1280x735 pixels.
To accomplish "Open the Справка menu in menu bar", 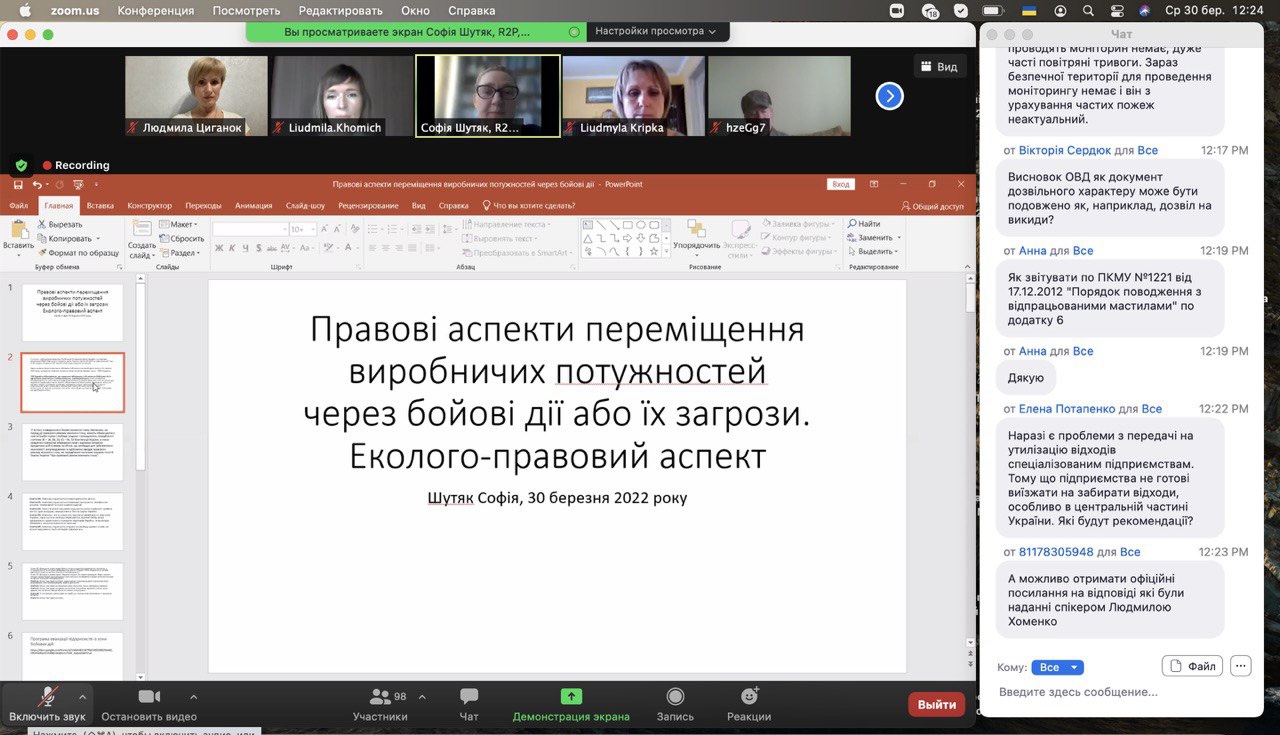I will point(471,10).
